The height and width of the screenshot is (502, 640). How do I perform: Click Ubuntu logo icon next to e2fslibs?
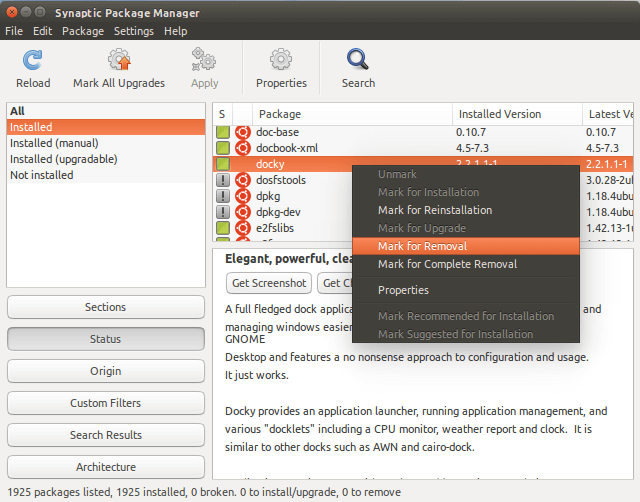(242, 228)
